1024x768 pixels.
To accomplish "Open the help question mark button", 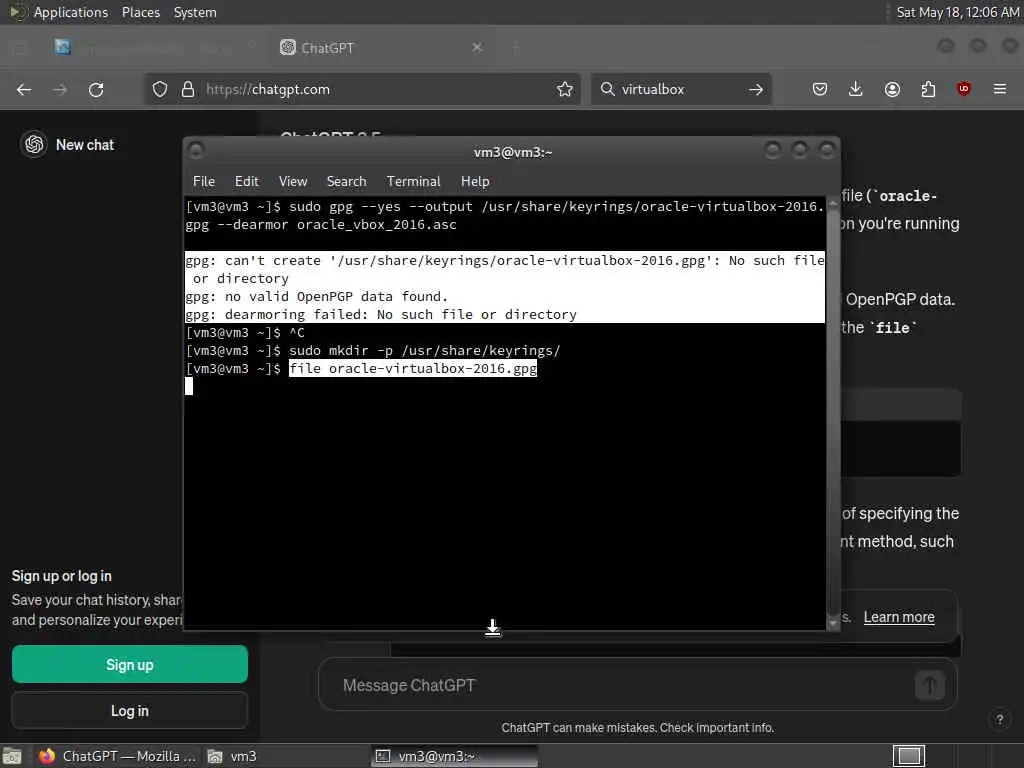I will 999,720.
